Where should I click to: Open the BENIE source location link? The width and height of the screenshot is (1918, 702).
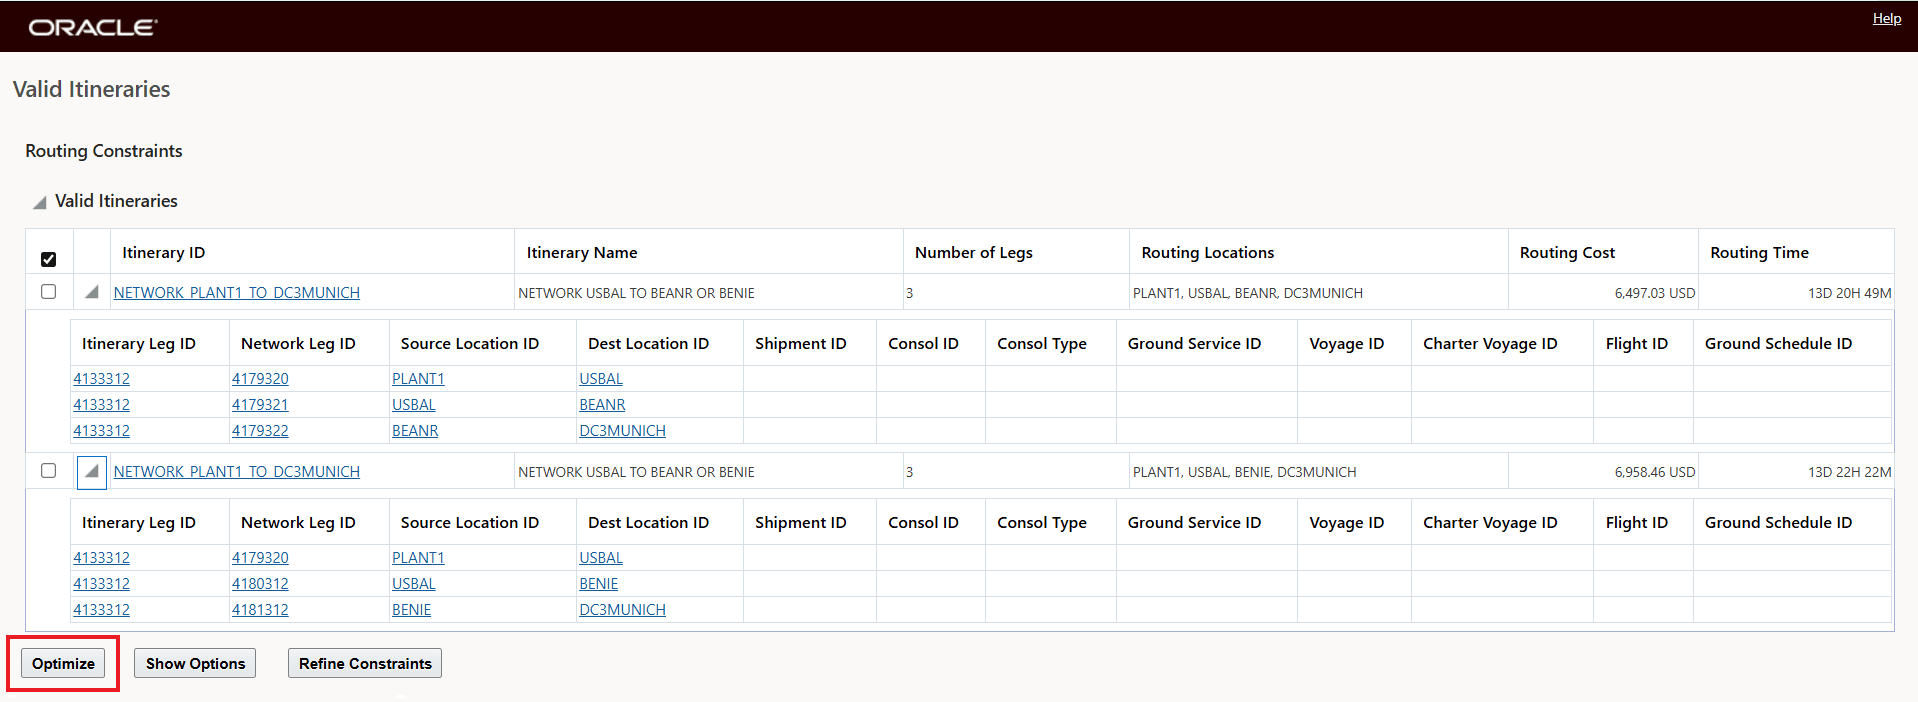click(x=411, y=610)
